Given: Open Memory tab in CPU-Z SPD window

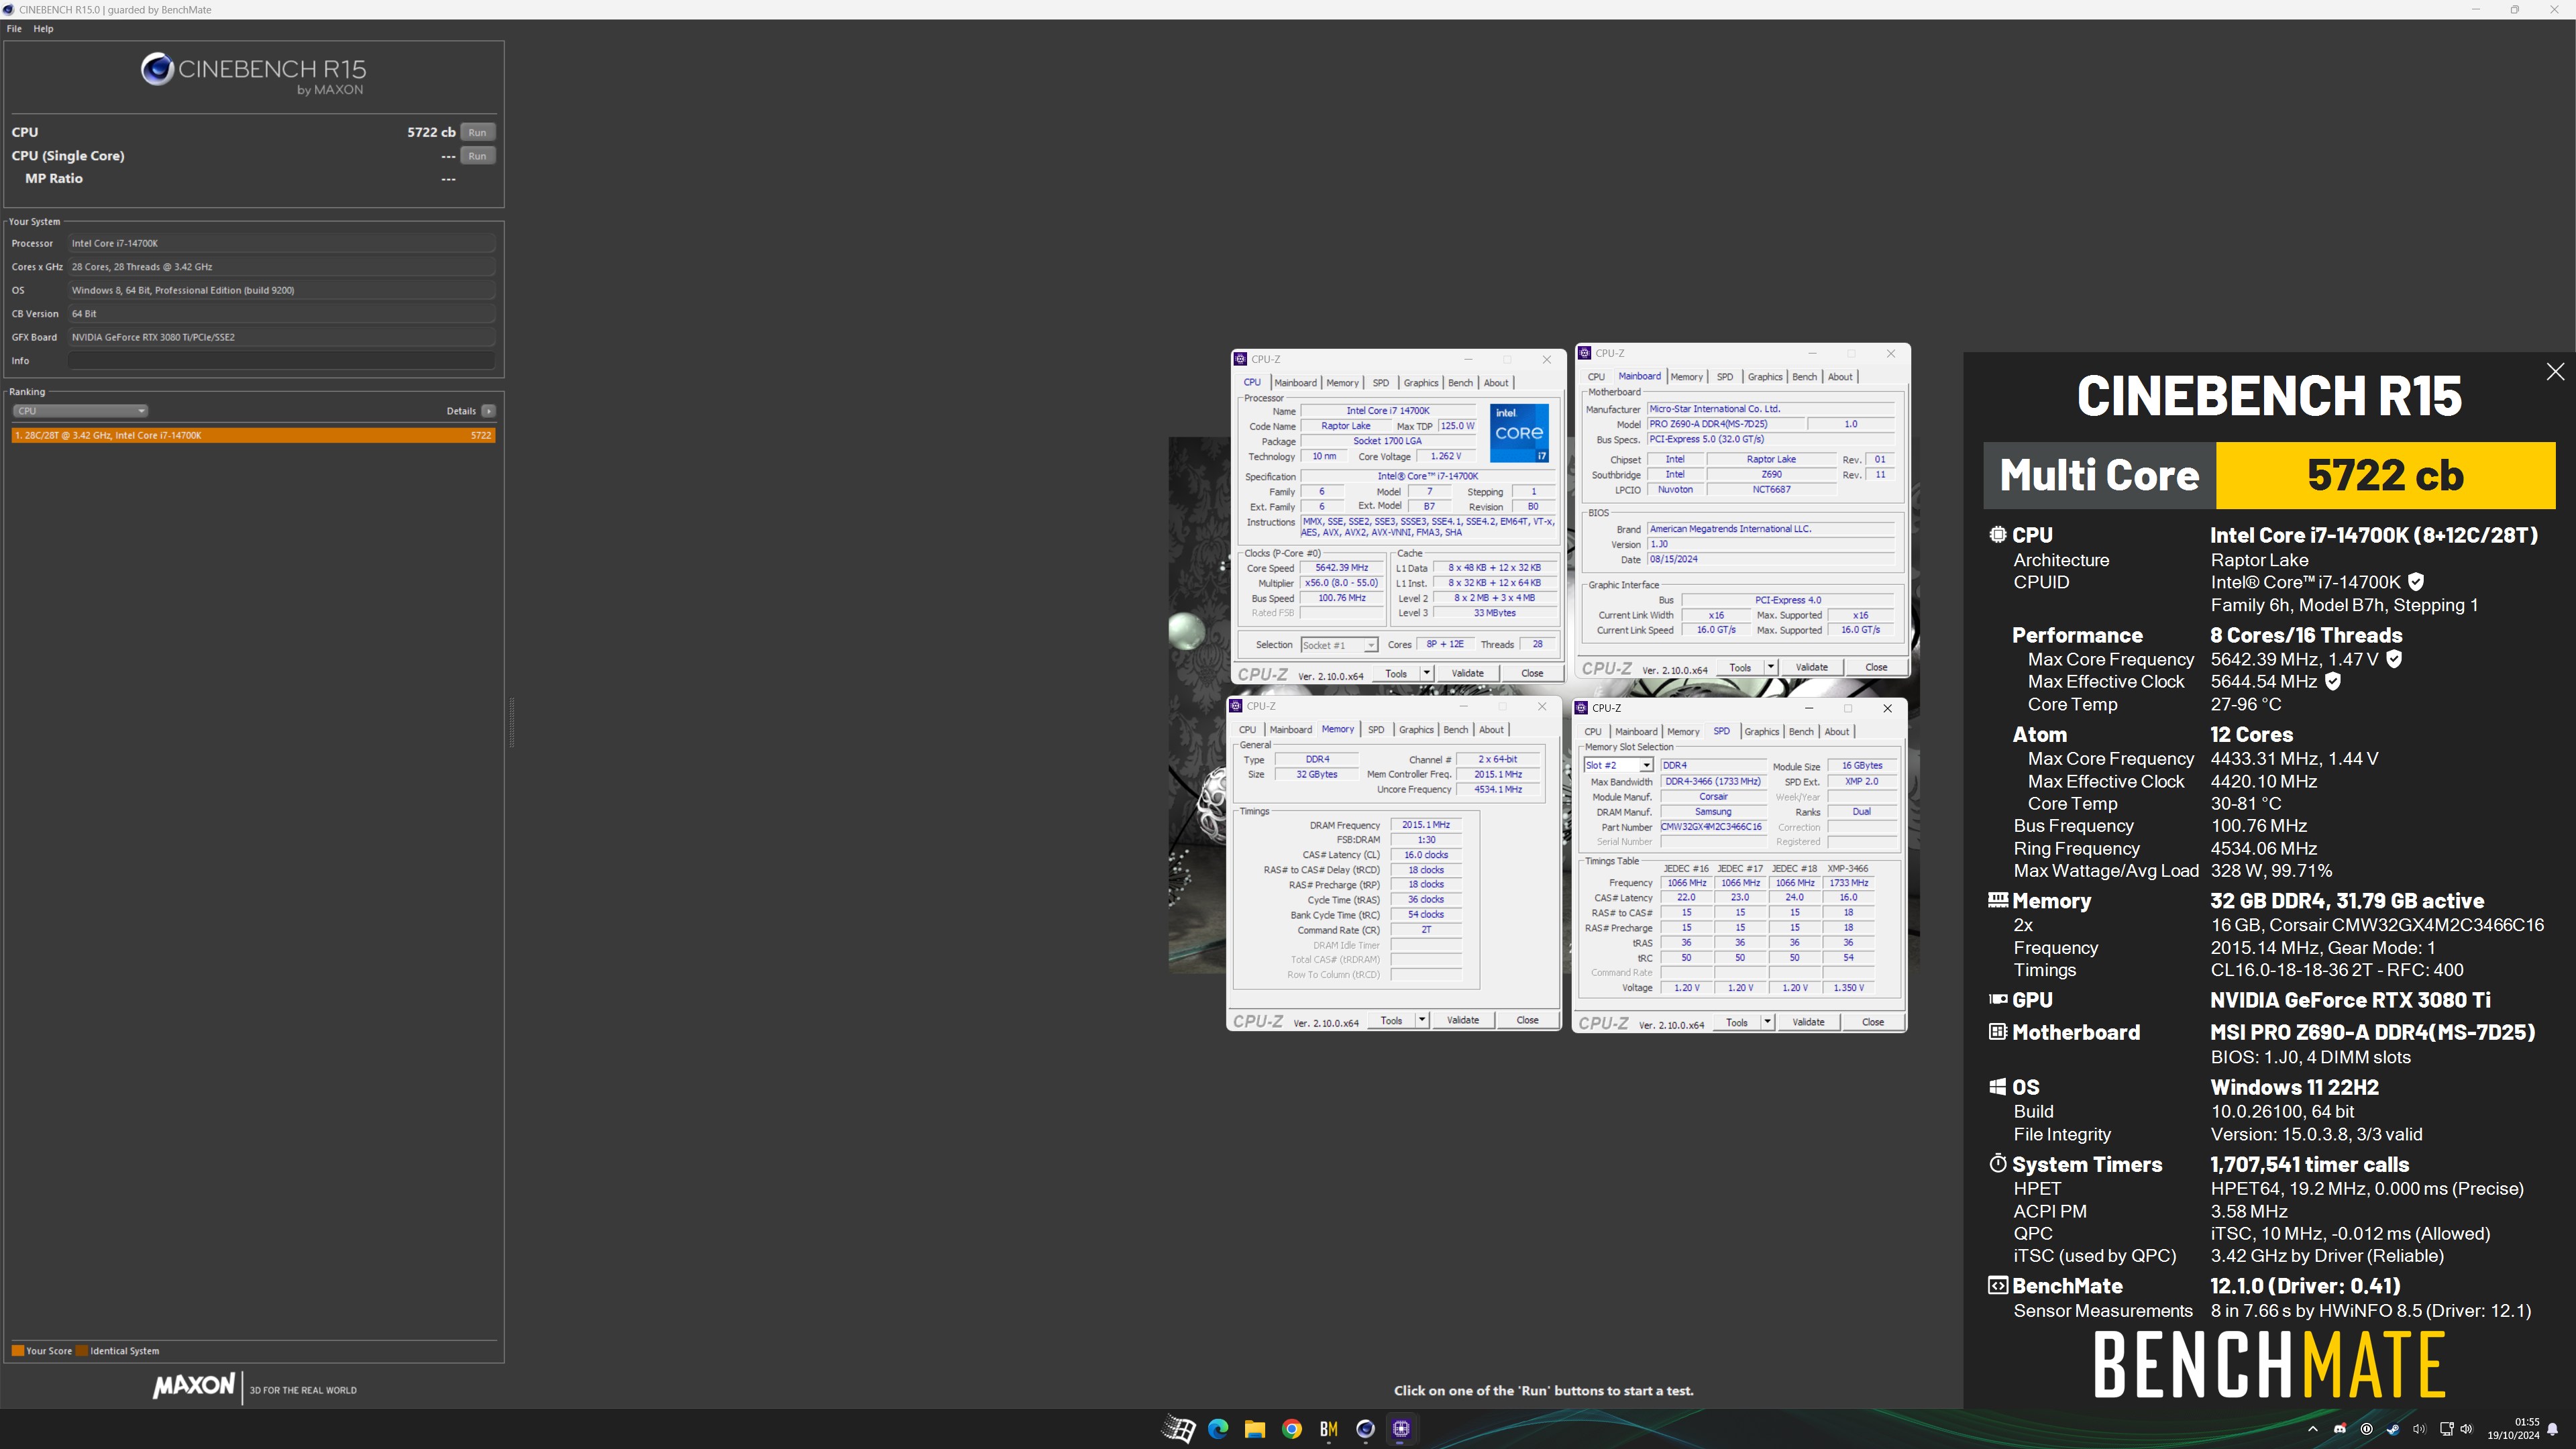Looking at the screenshot, I should 1683,732.
